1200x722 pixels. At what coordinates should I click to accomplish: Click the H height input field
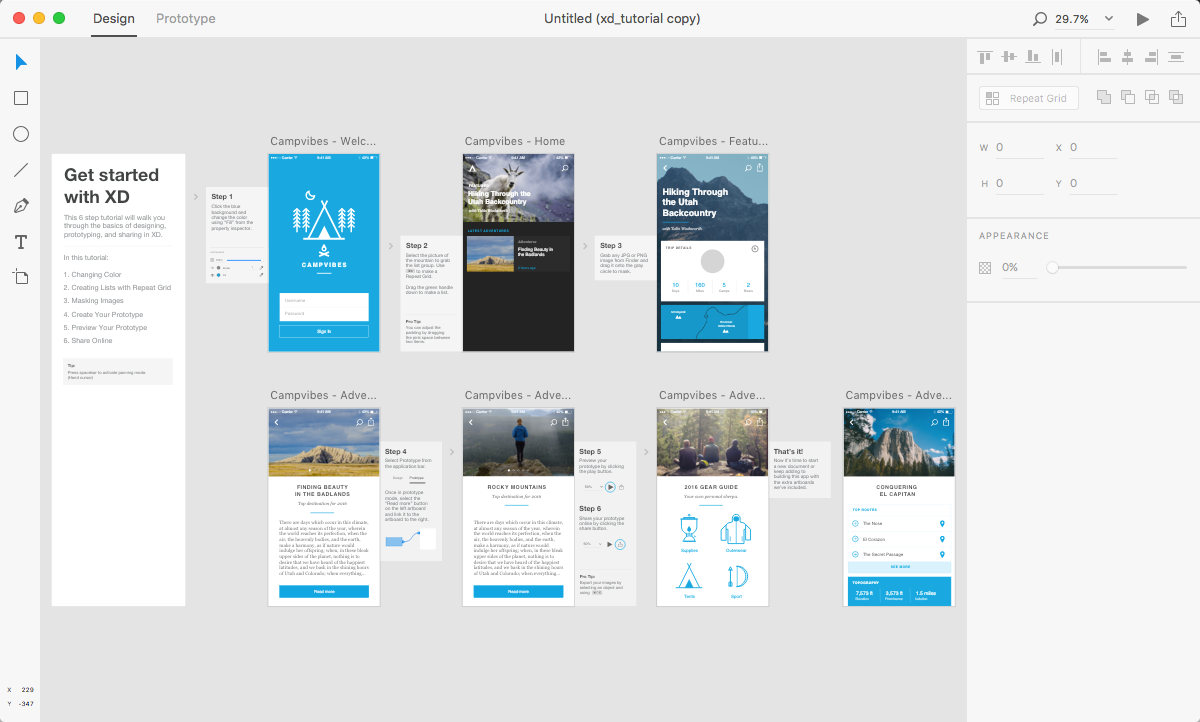1019,184
